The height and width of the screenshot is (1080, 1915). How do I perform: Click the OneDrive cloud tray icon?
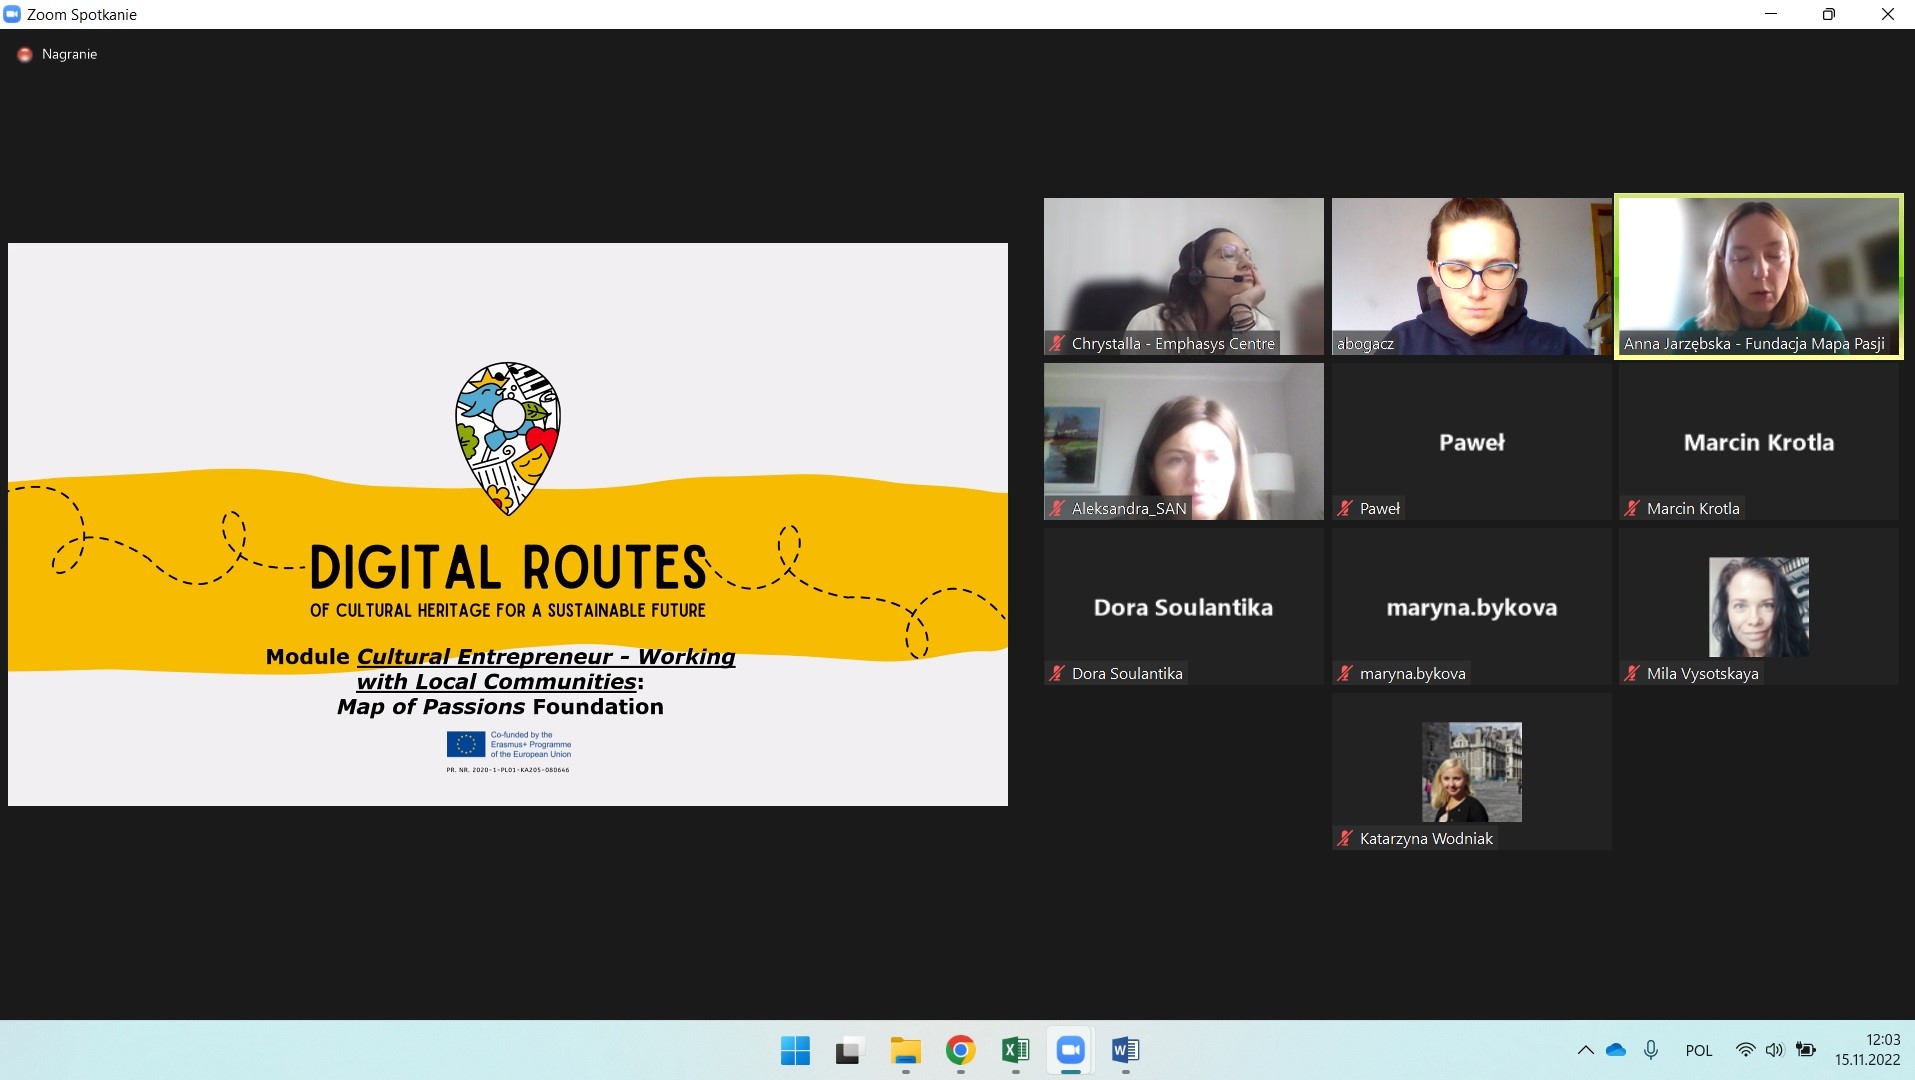click(1616, 1050)
